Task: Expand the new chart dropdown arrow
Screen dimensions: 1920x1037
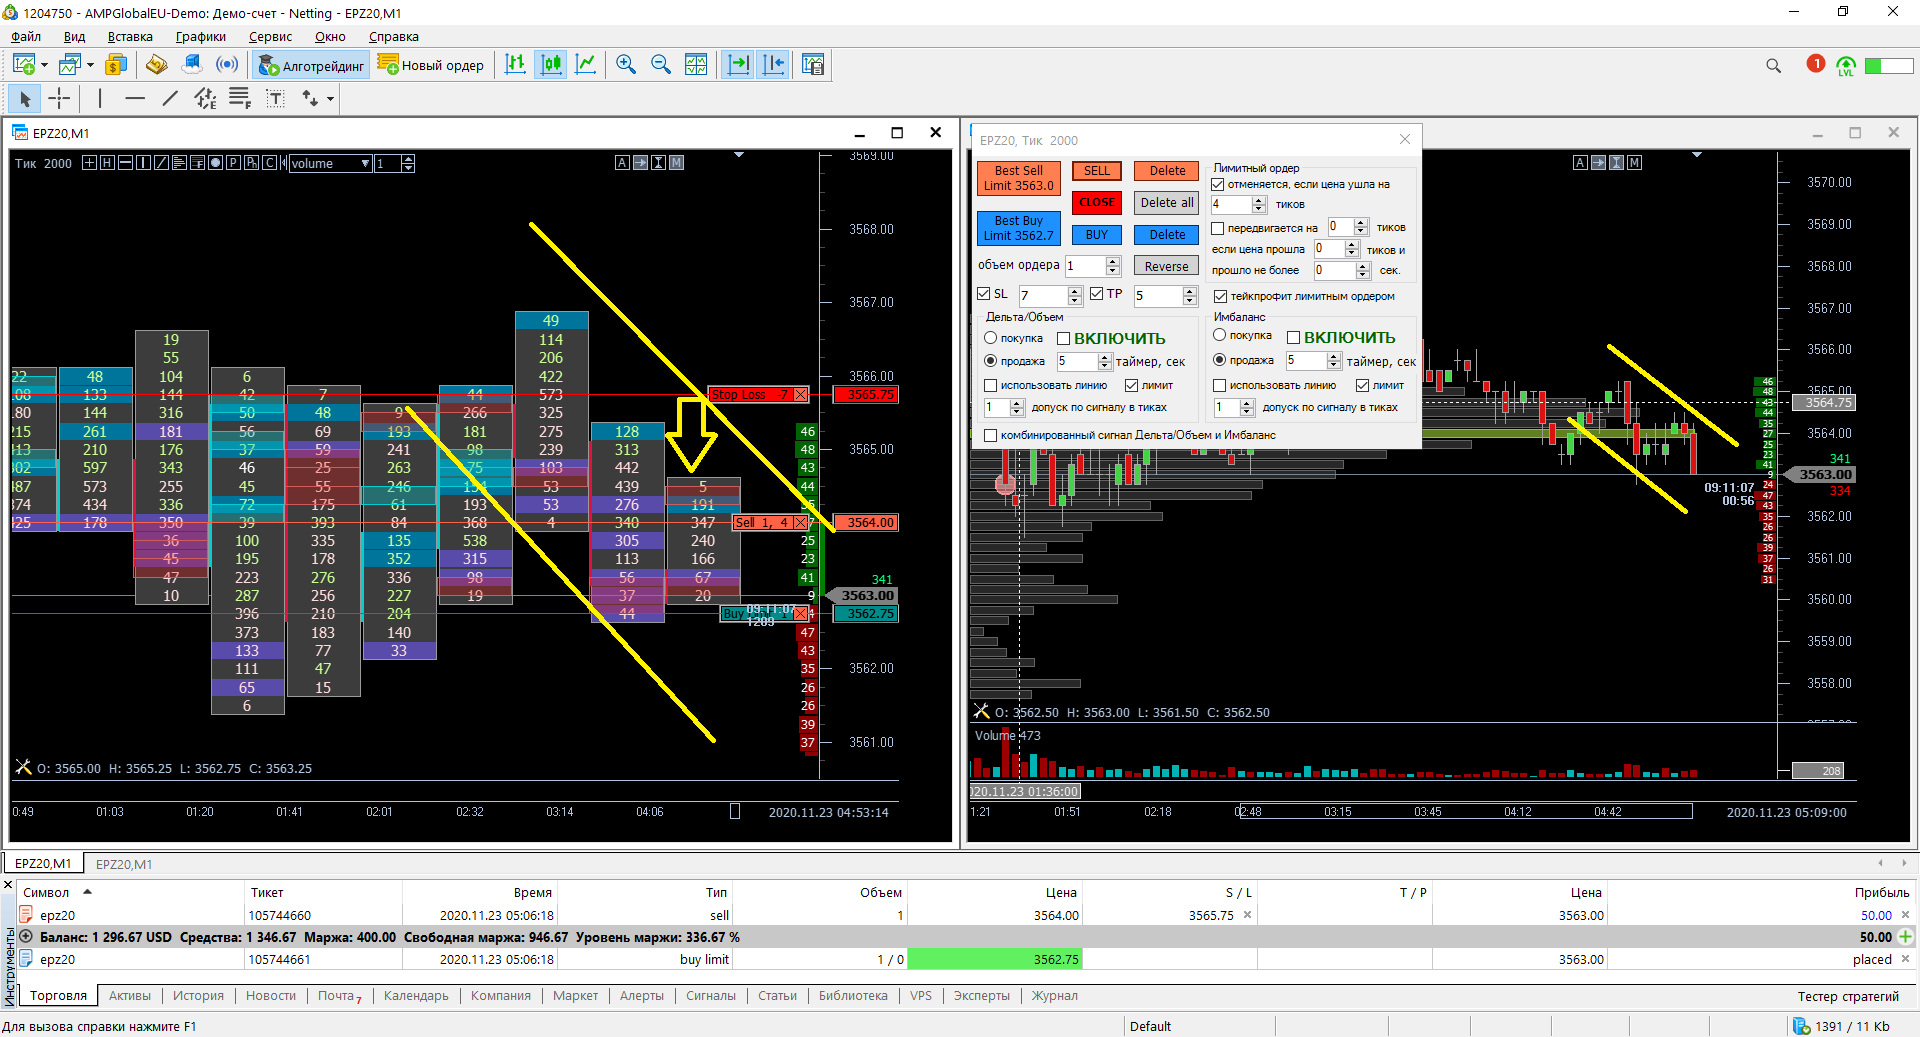Action: 45,65
